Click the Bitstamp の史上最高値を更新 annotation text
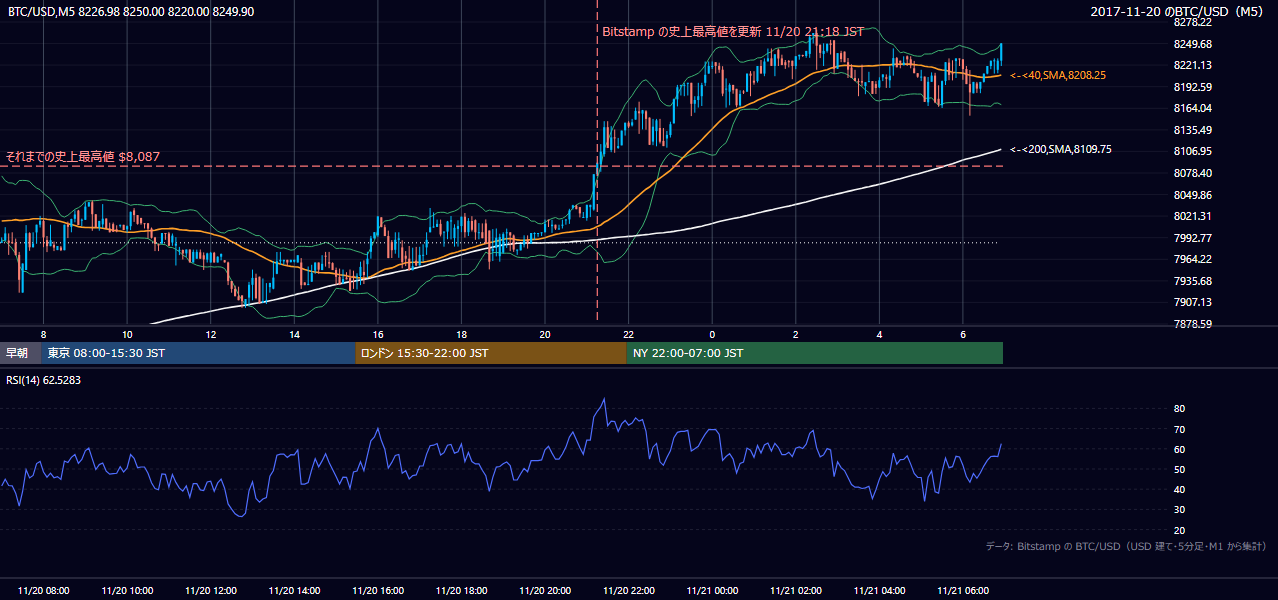Viewport: 1278px width, 600px height. 733,31
